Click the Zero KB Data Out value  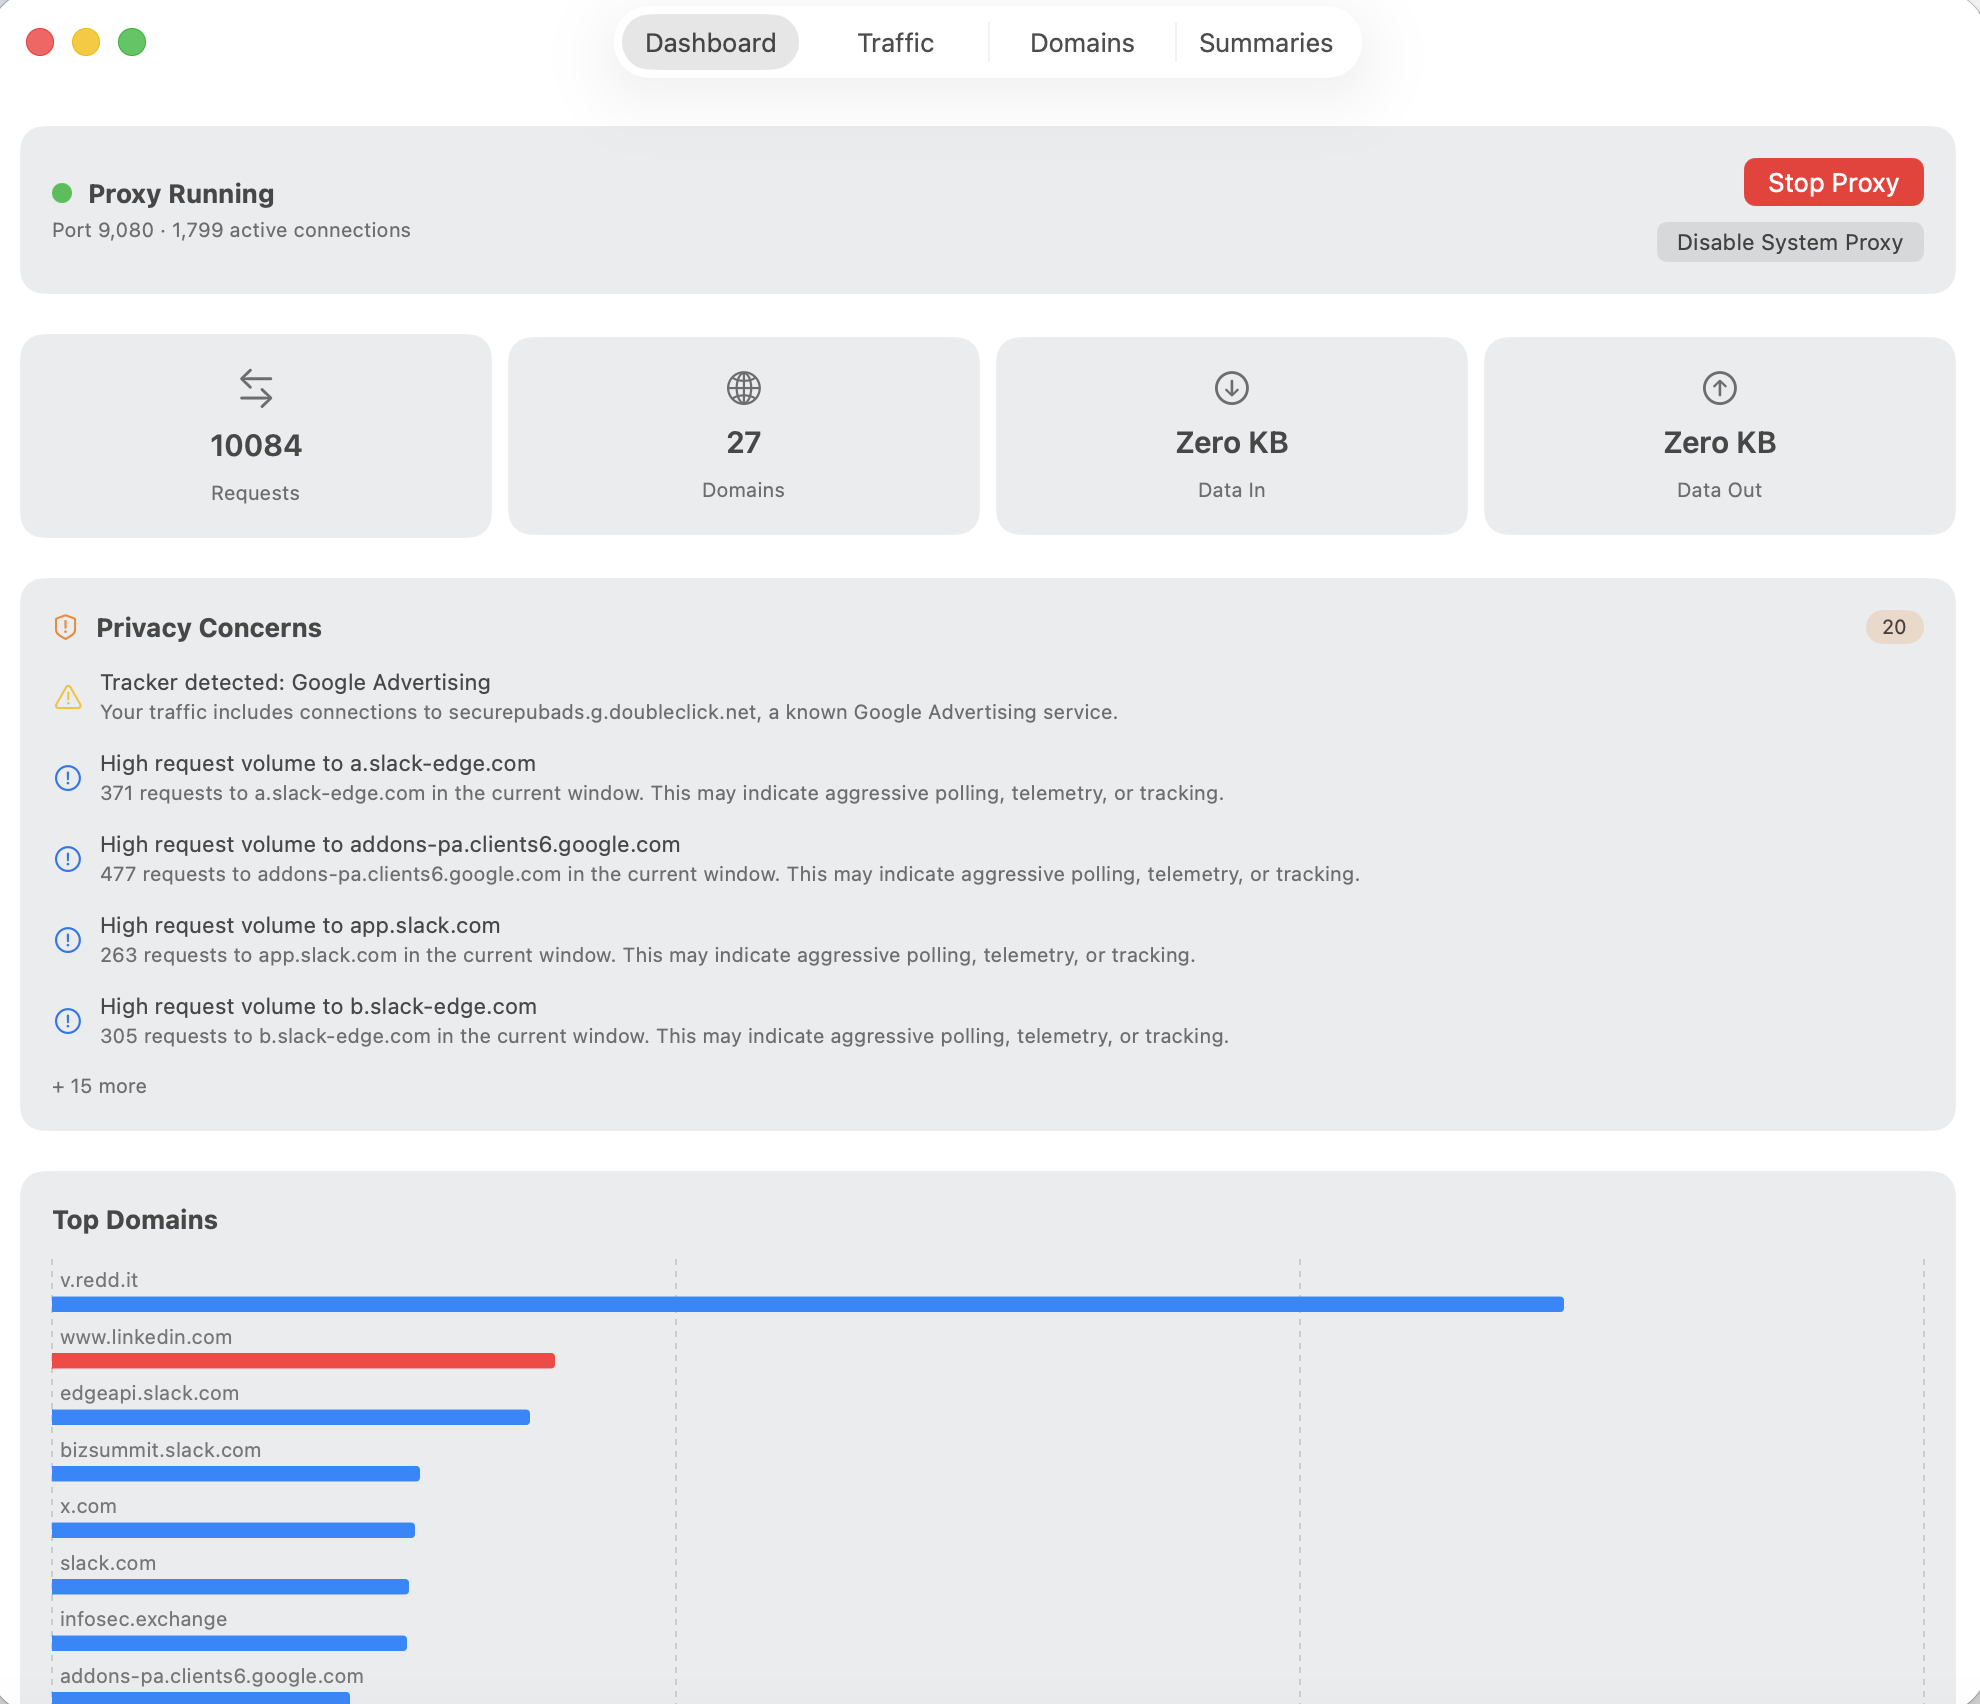point(1719,442)
